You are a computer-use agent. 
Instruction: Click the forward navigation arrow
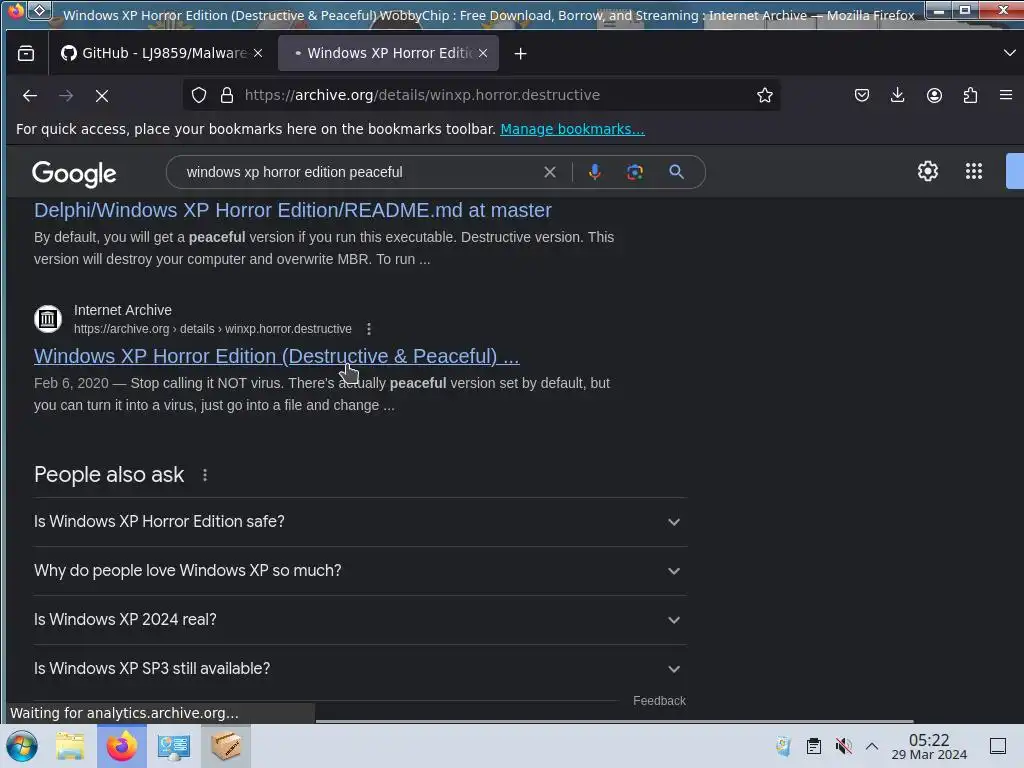[66, 96]
